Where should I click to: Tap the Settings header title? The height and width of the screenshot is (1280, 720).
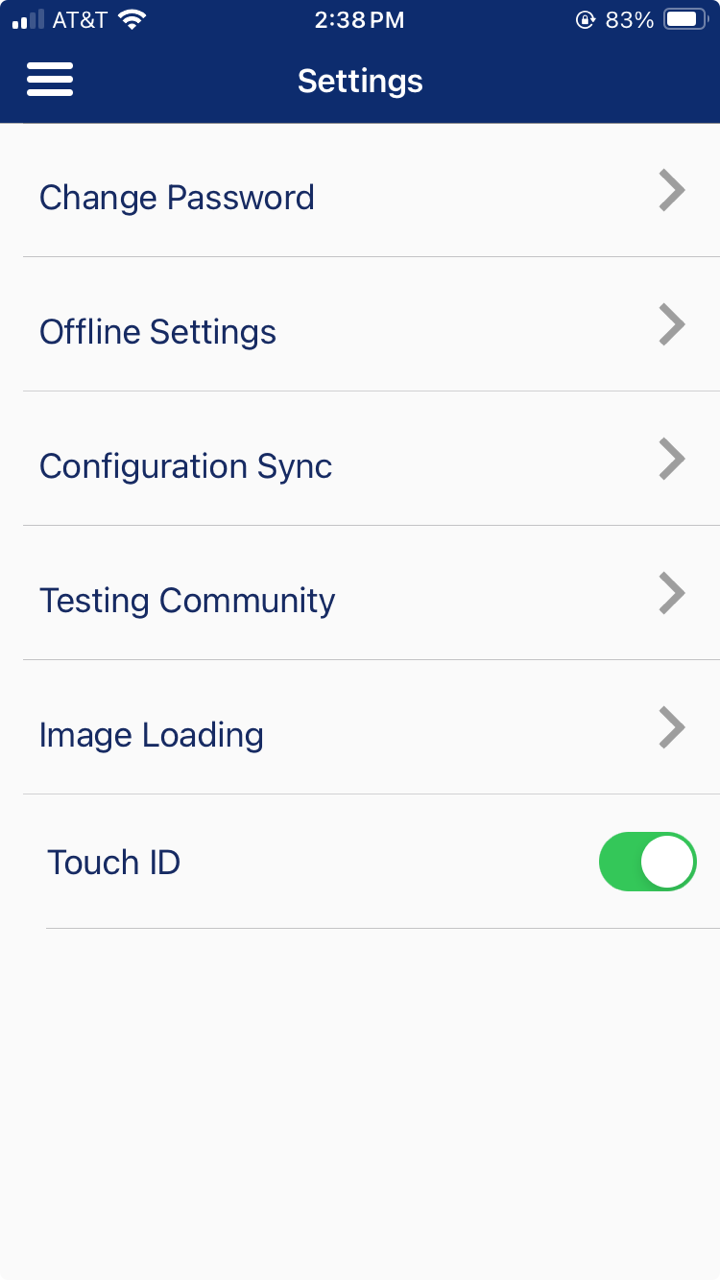[360, 81]
